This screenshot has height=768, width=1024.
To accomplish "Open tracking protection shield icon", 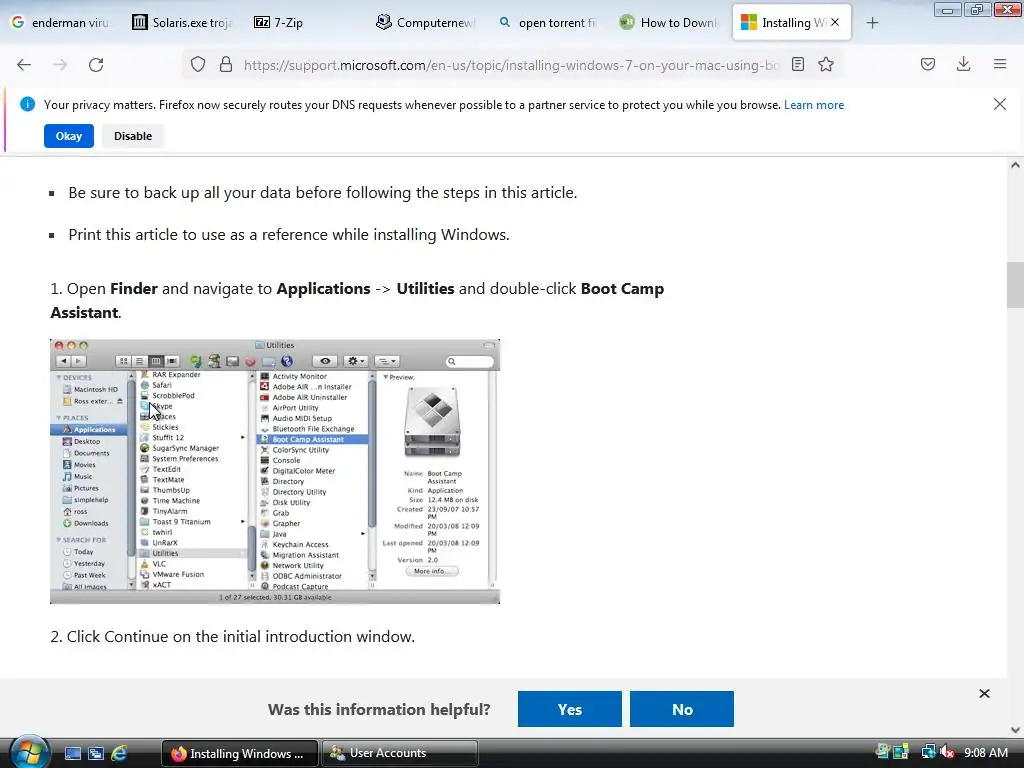I will click(x=198, y=65).
